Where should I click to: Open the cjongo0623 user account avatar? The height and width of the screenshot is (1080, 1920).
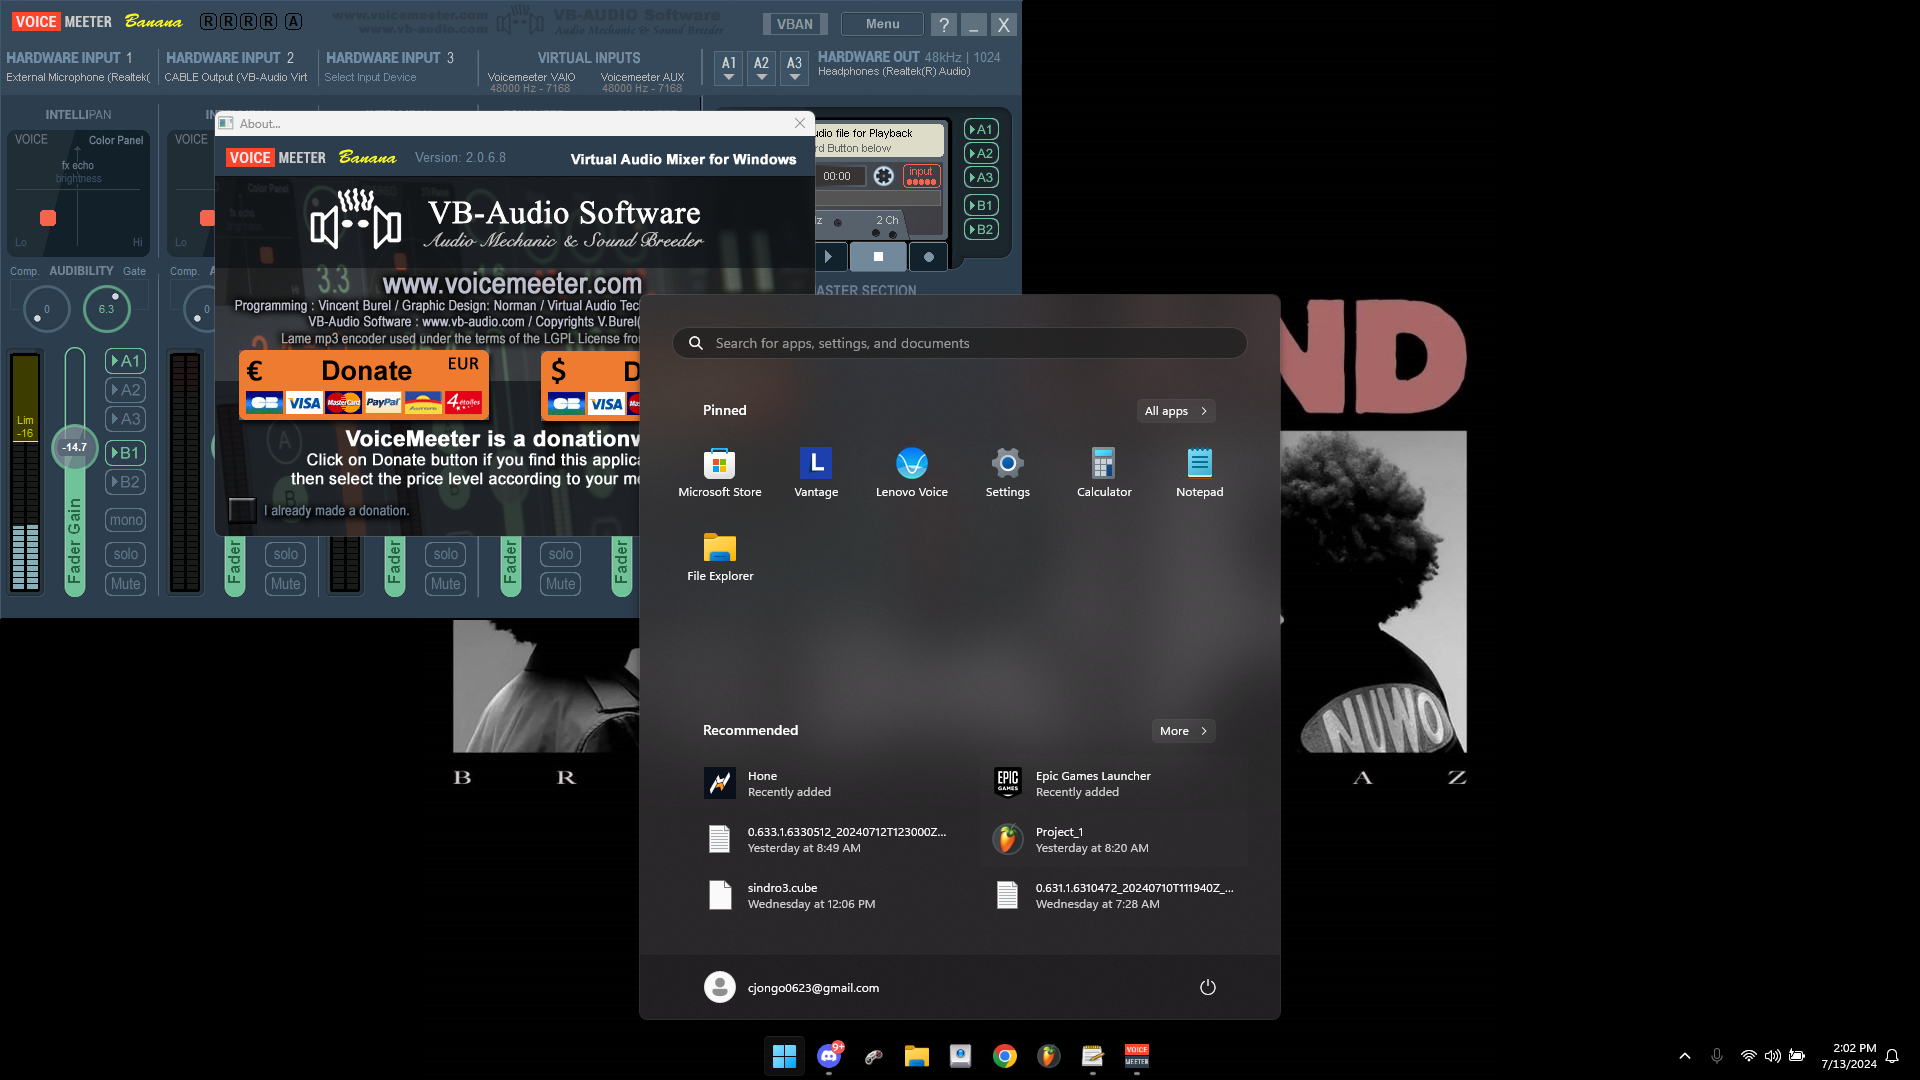(x=720, y=987)
